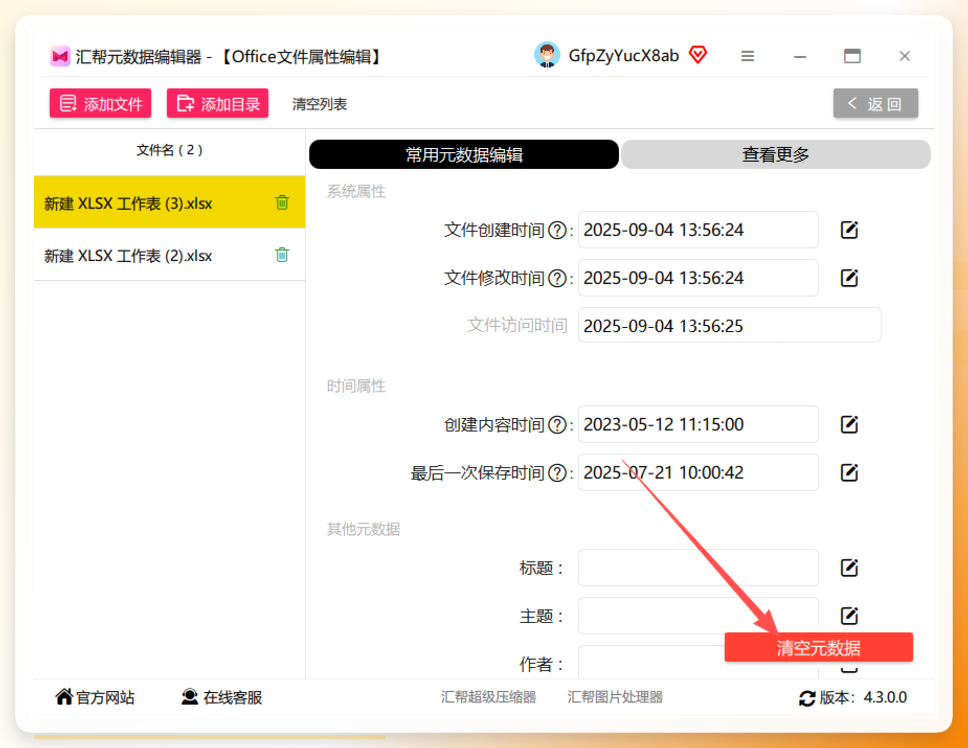968x748 pixels.
Task: Click the version refresh icon
Action: coord(807,698)
